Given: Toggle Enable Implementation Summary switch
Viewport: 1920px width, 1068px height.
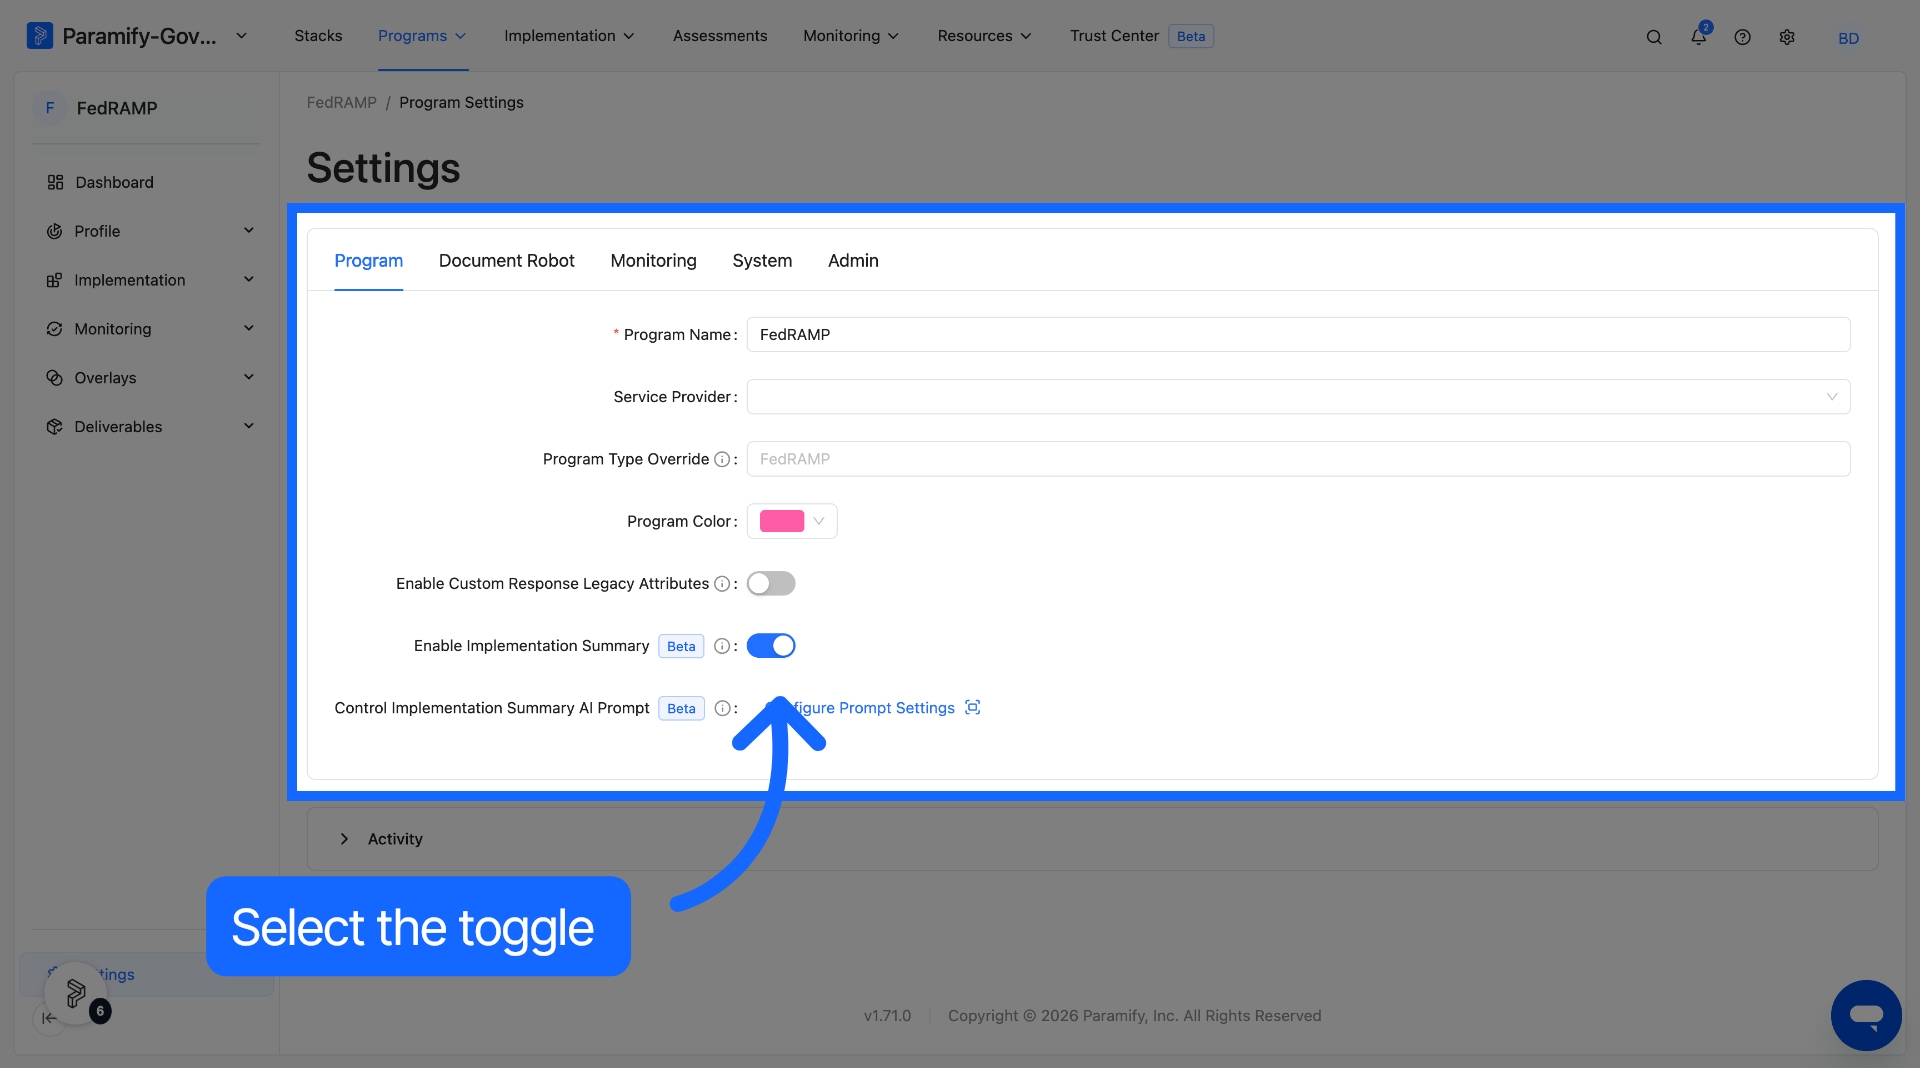Looking at the screenshot, I should pyautogui.click(x=771, y=646).
